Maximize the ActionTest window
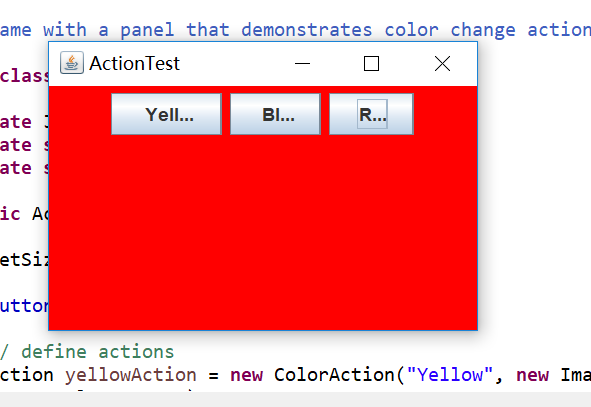The image size is (591, 407). [371, 63]
